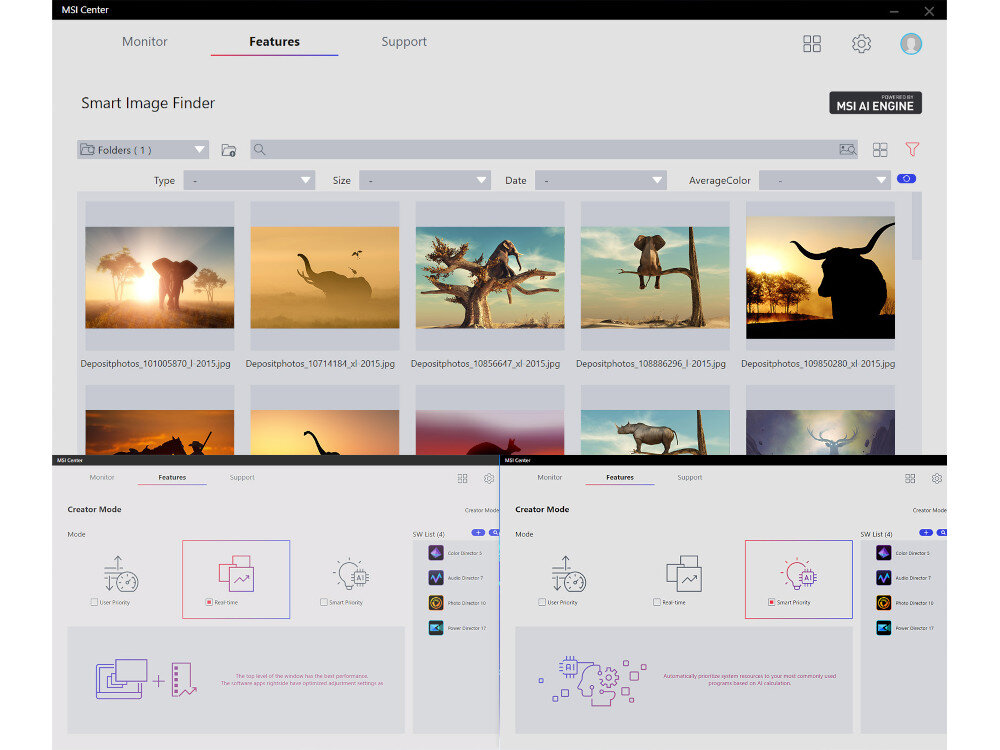Select the elephant sitting on branch thumbnail
1000x750 pixels.
pyautogui.click(x=655, y=277)
